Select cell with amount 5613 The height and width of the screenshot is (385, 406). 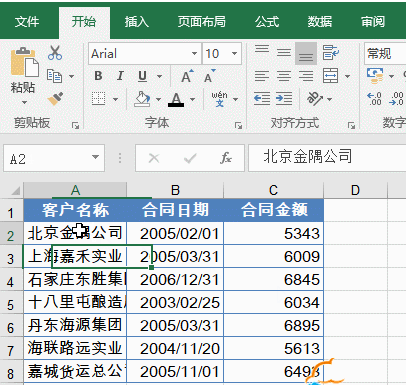[274, 348]
